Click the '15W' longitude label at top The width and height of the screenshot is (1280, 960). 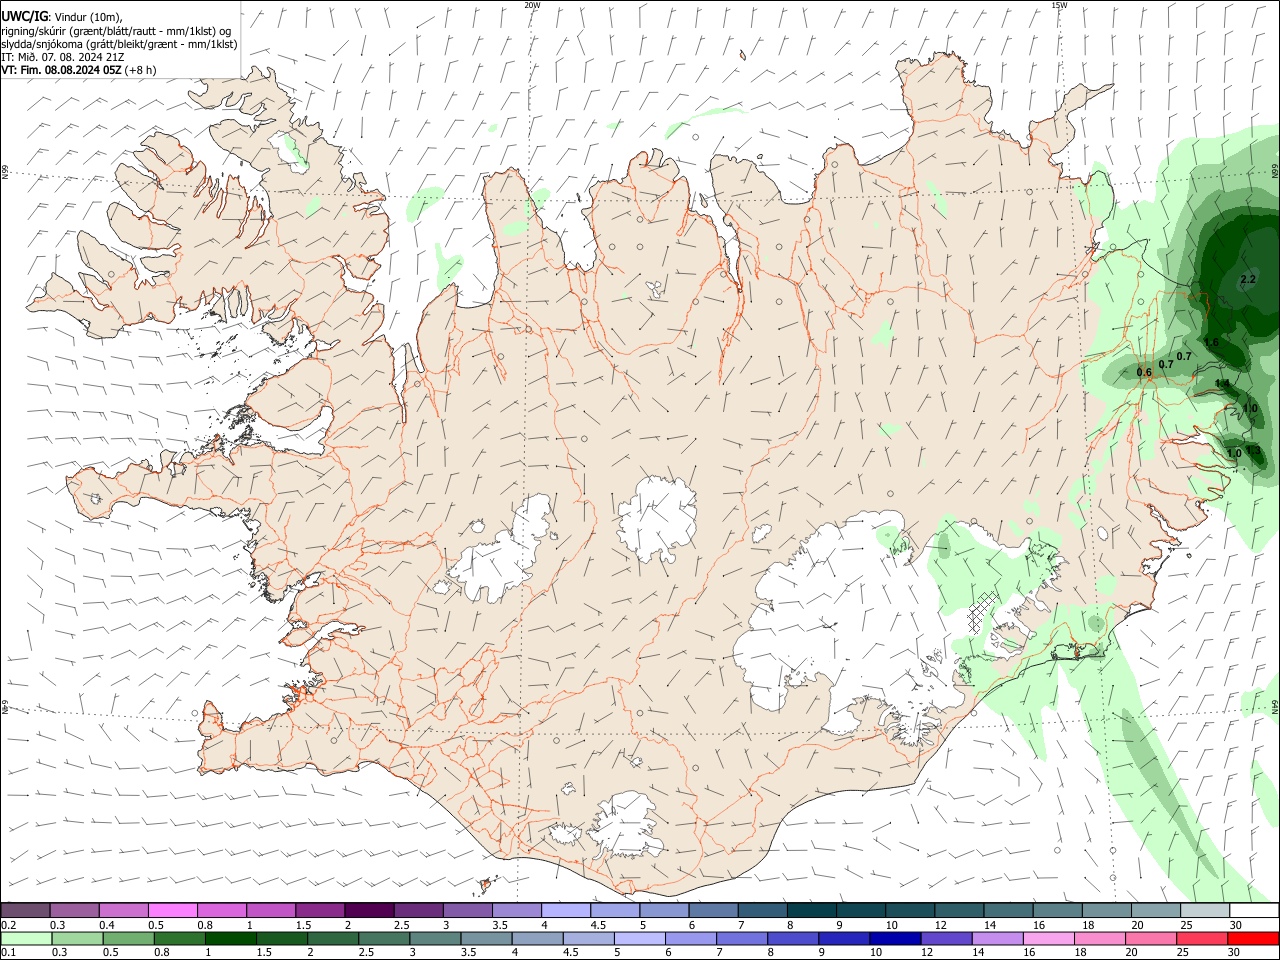click(x=1059, y=5)
